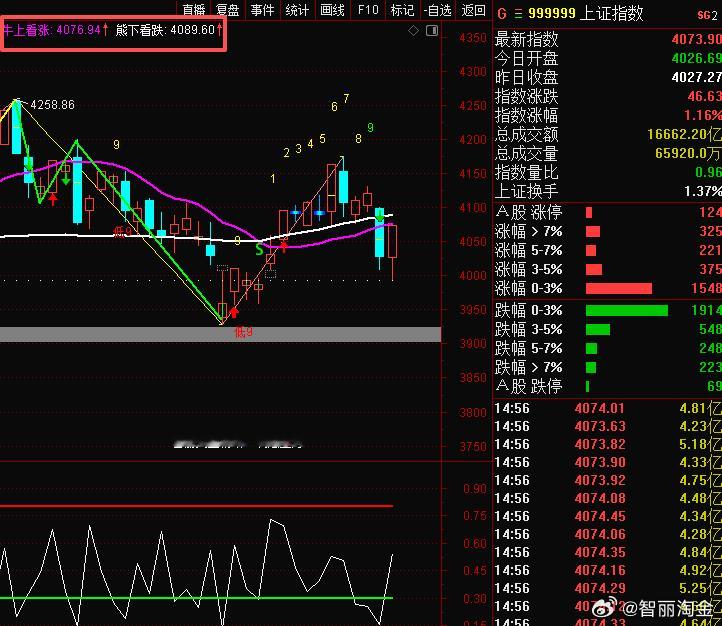Click the green horizontal line in the indicator panel
Screen dimensions: 722x626
pyautogui.click(x=197, y=598)
